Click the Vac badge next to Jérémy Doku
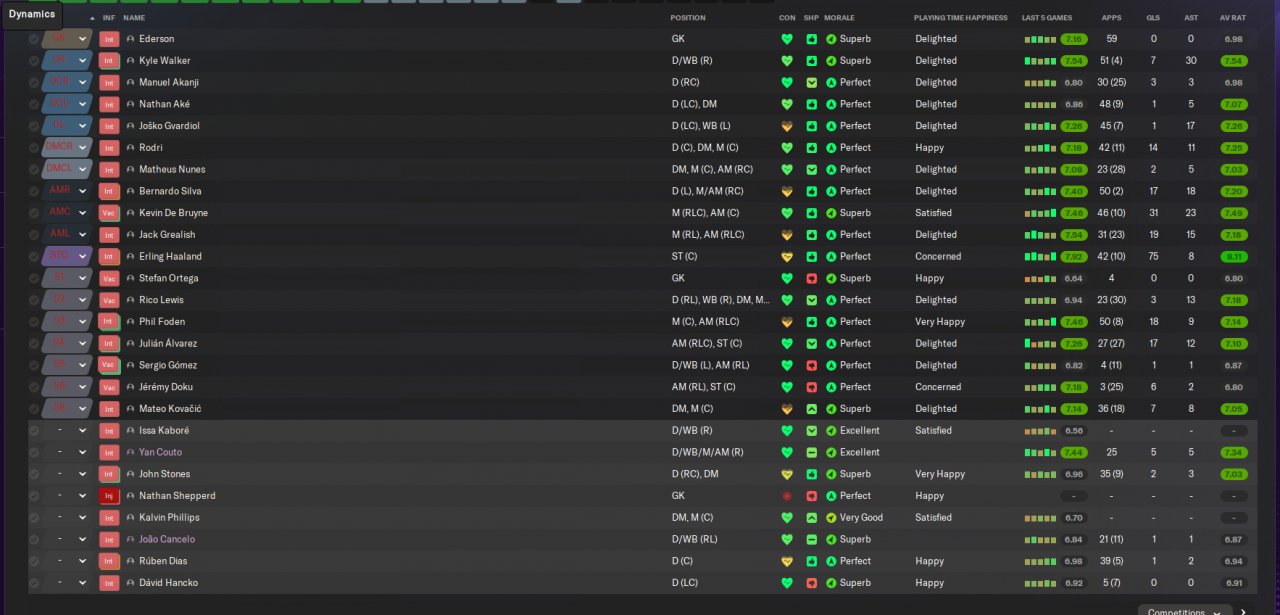 (x=109, y=387)
